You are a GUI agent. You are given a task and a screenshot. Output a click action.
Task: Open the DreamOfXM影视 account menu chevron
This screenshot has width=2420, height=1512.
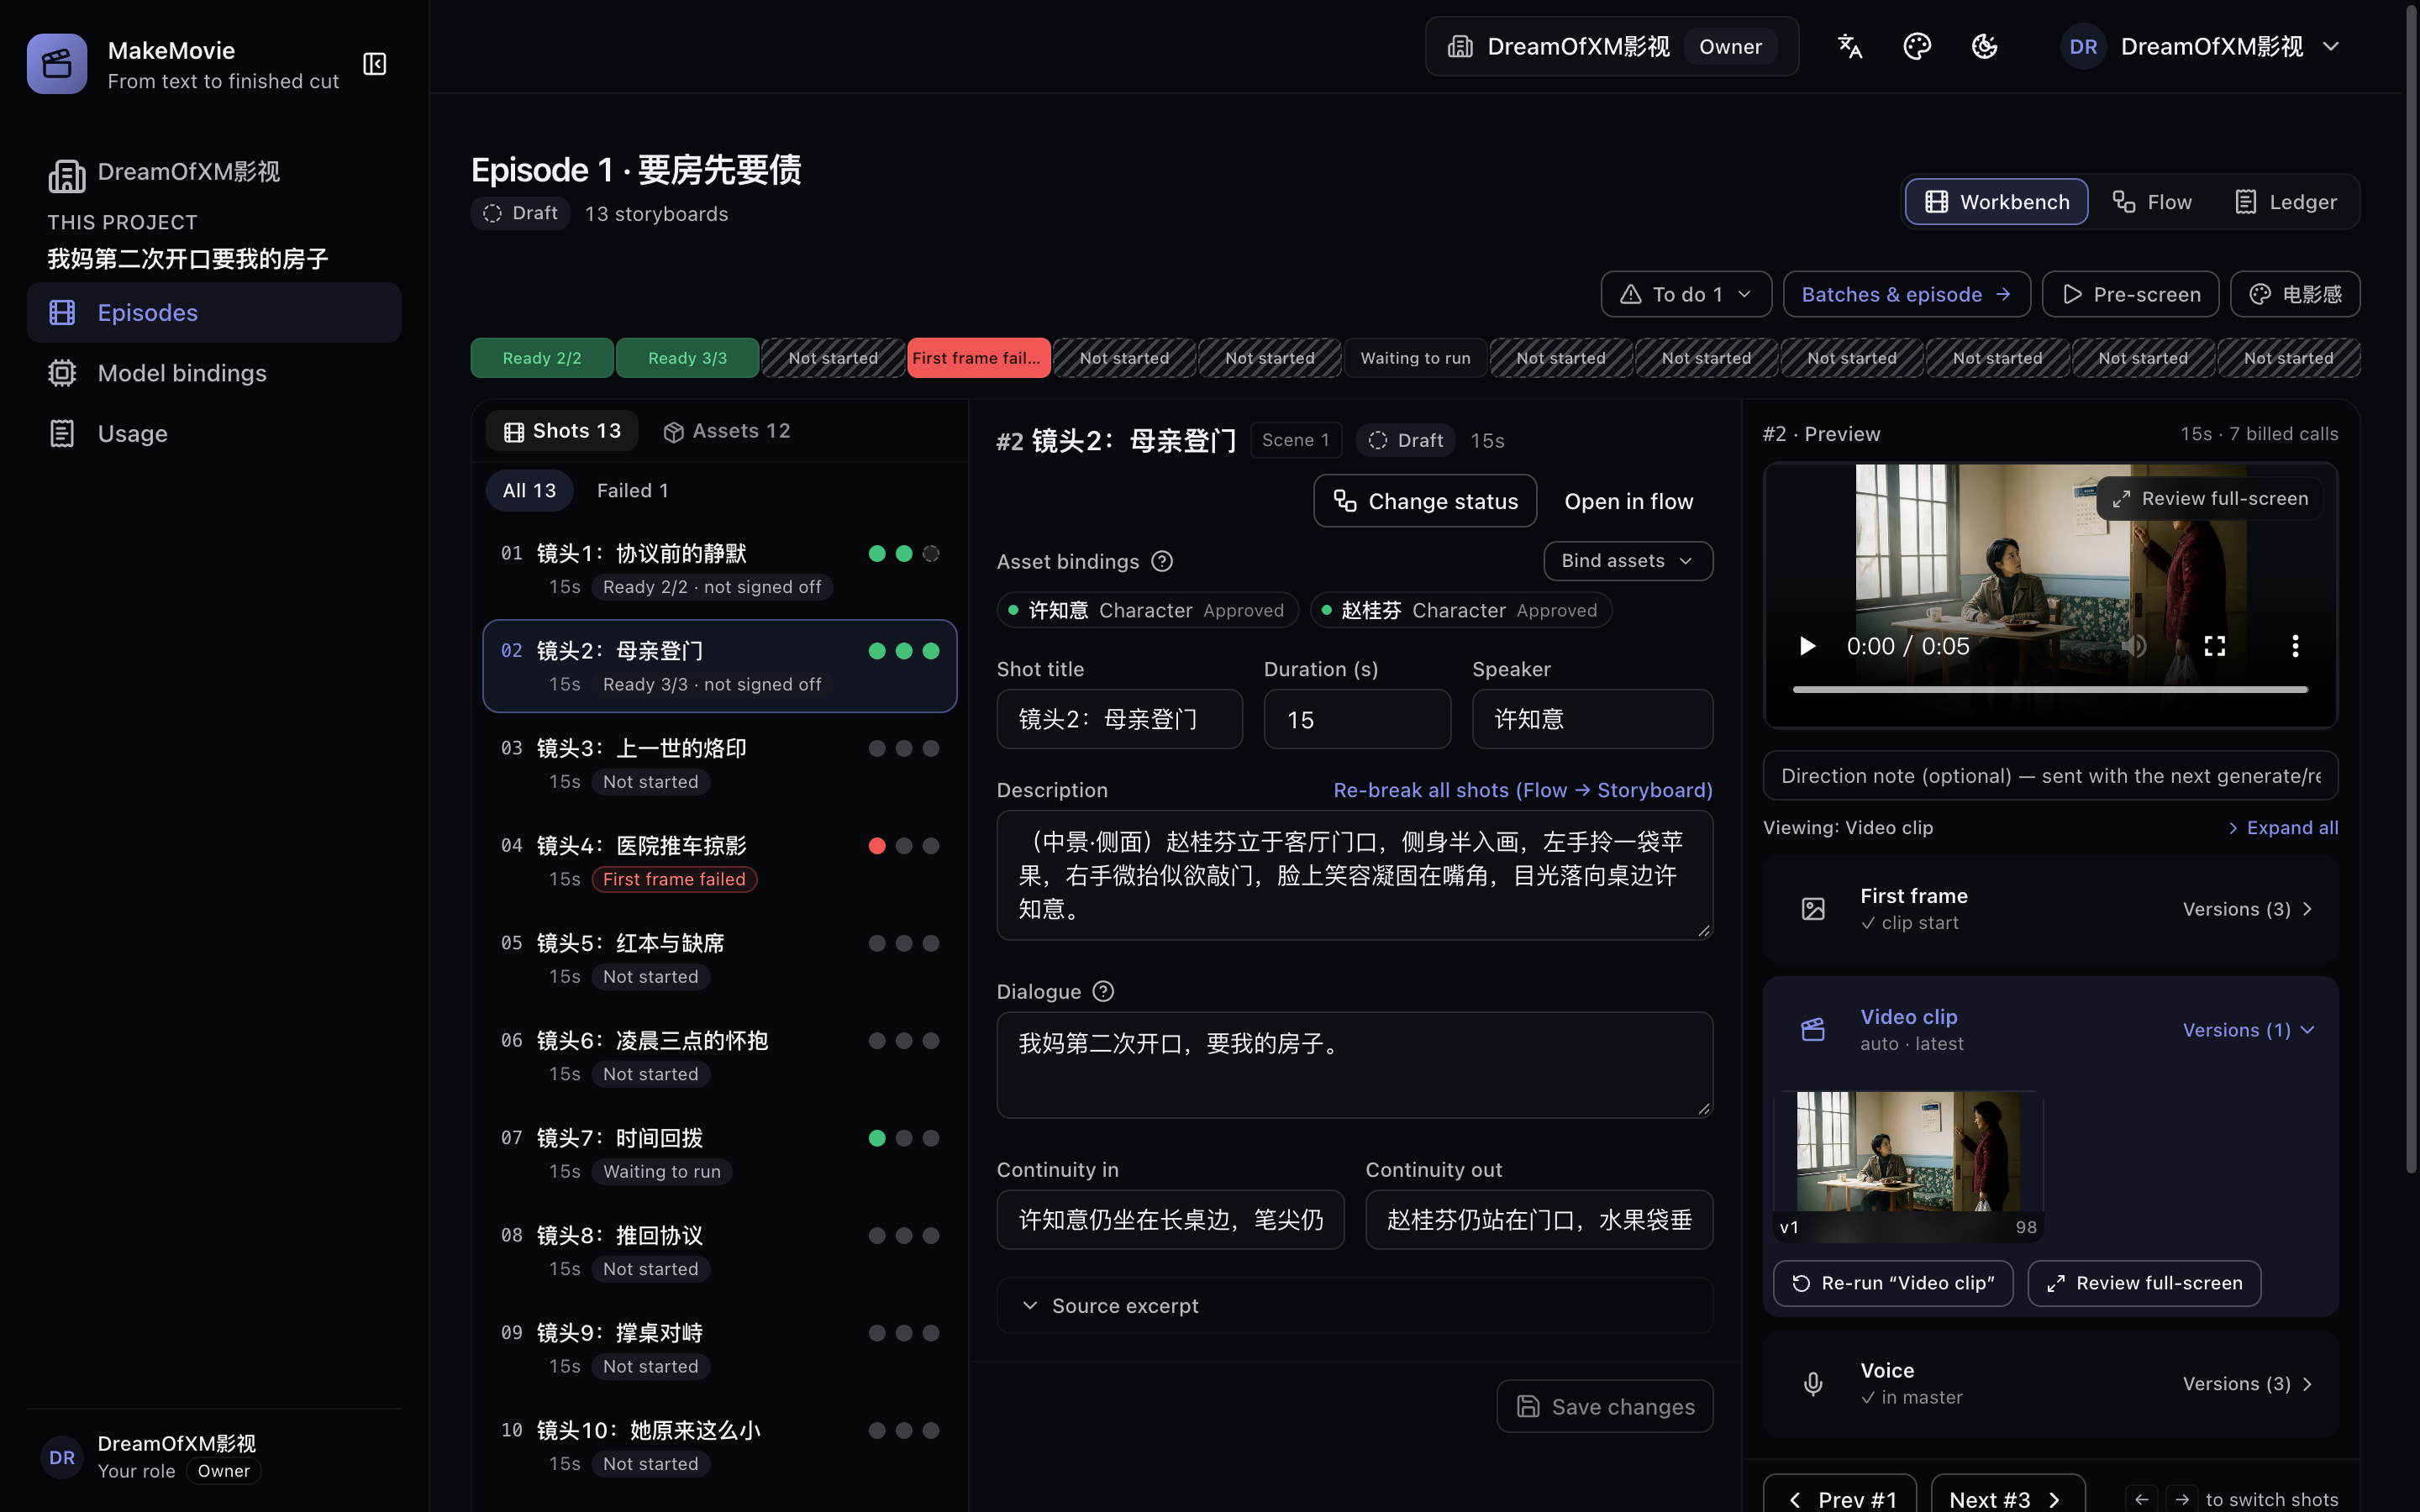click(2330, 46)
